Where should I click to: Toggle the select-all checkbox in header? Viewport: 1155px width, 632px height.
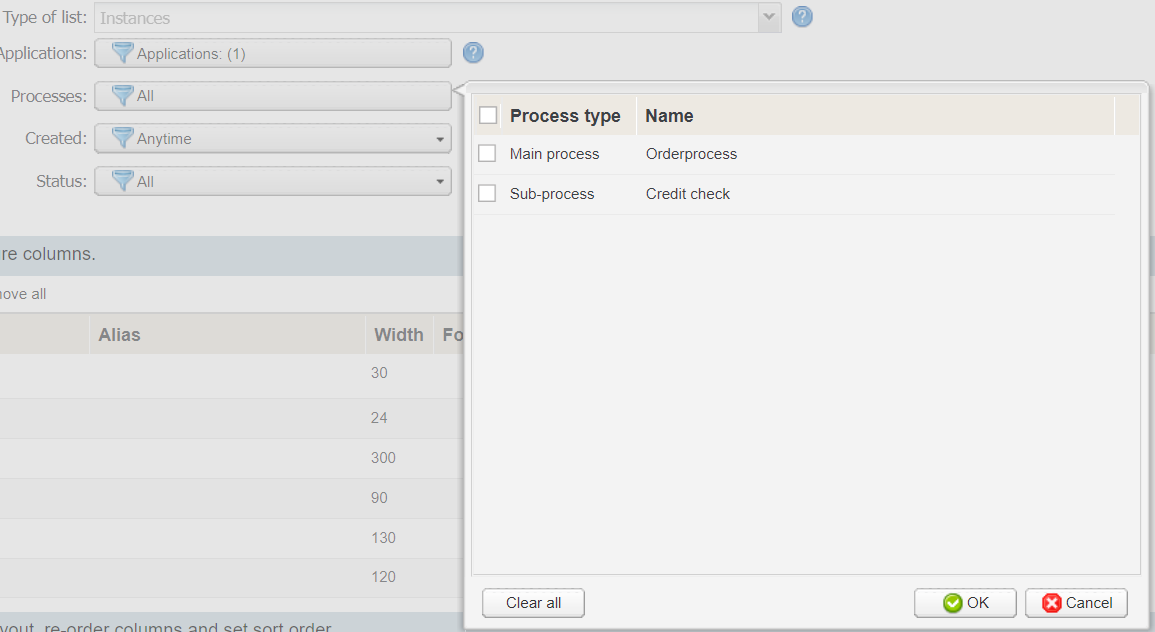point(488,115)
